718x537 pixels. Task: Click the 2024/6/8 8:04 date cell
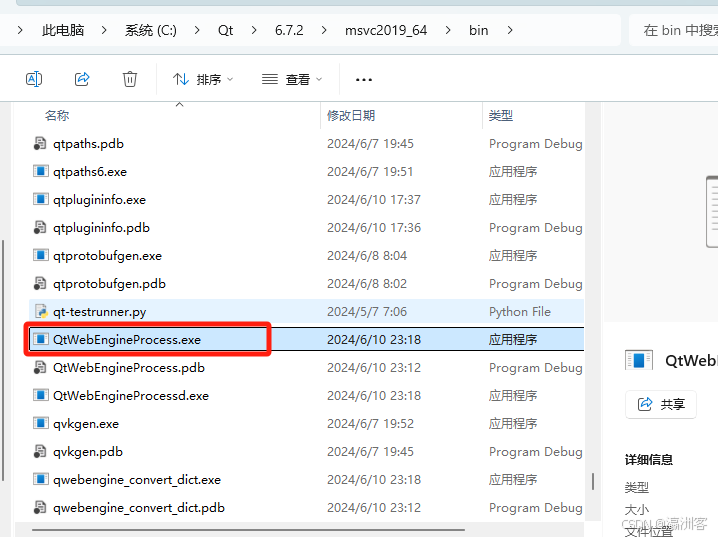[x=367, y=255]
